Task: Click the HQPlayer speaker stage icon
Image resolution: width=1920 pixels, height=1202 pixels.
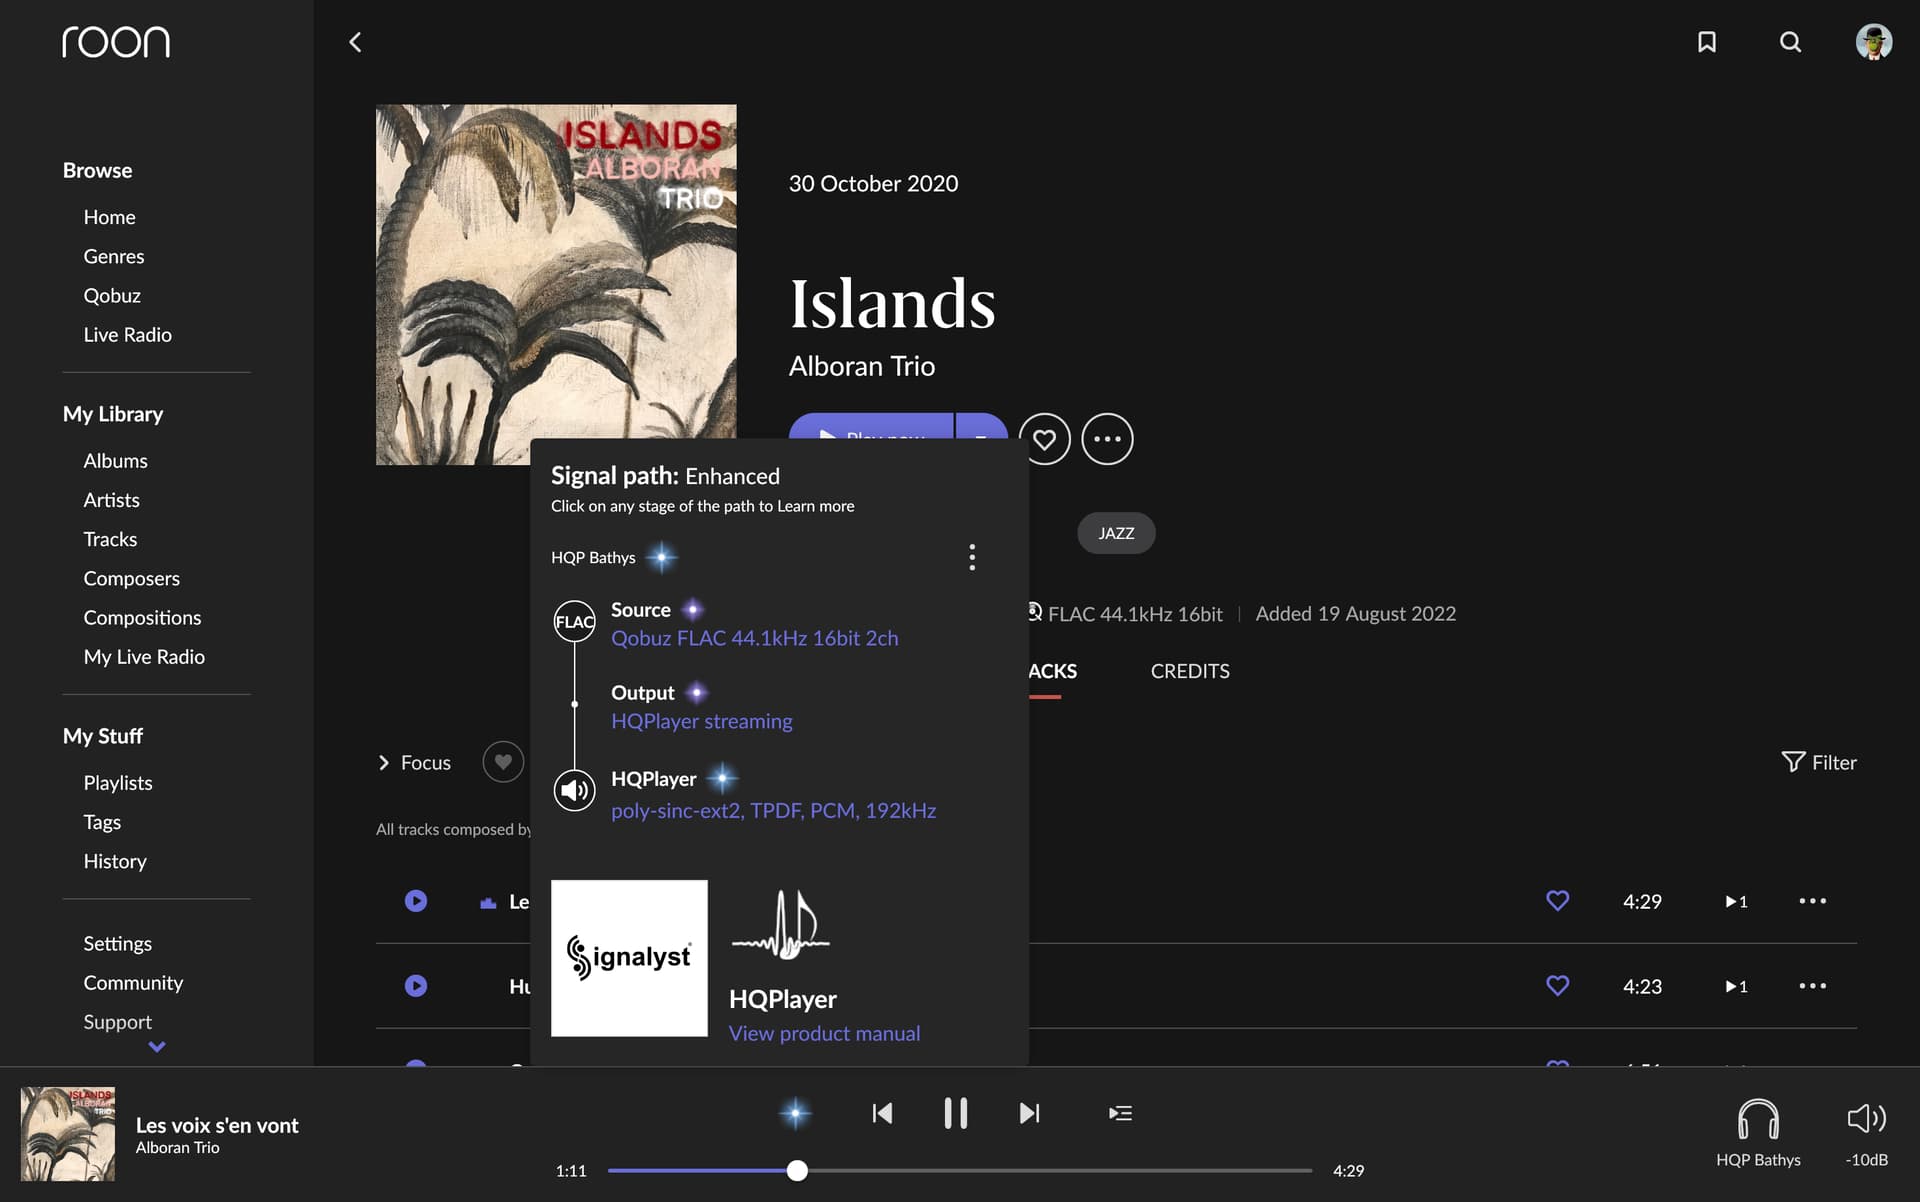Action: [574, 790]
